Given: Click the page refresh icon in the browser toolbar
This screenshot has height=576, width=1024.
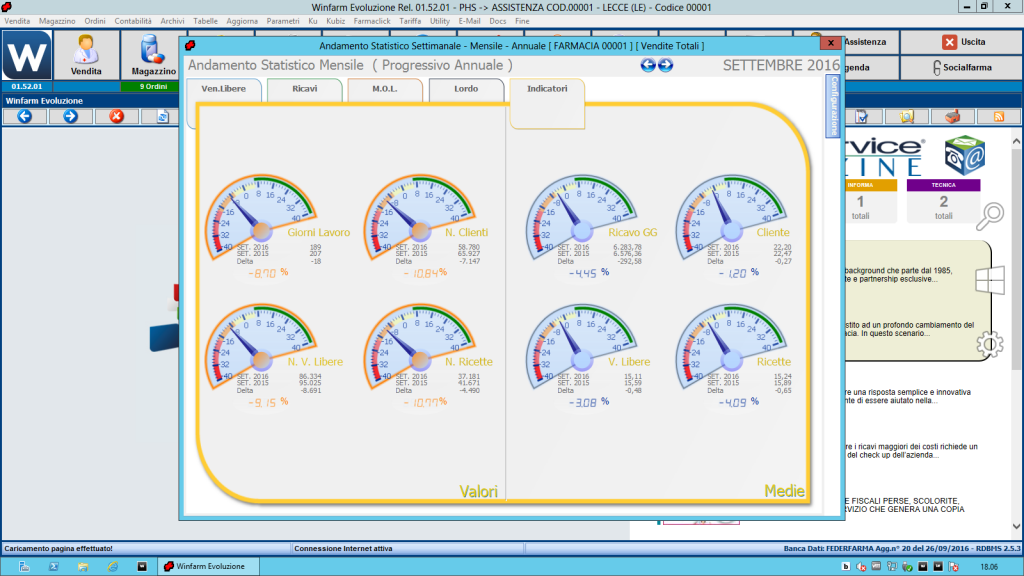Looking at the screenshot, I should pyautogui.click(x=163, y=116).
